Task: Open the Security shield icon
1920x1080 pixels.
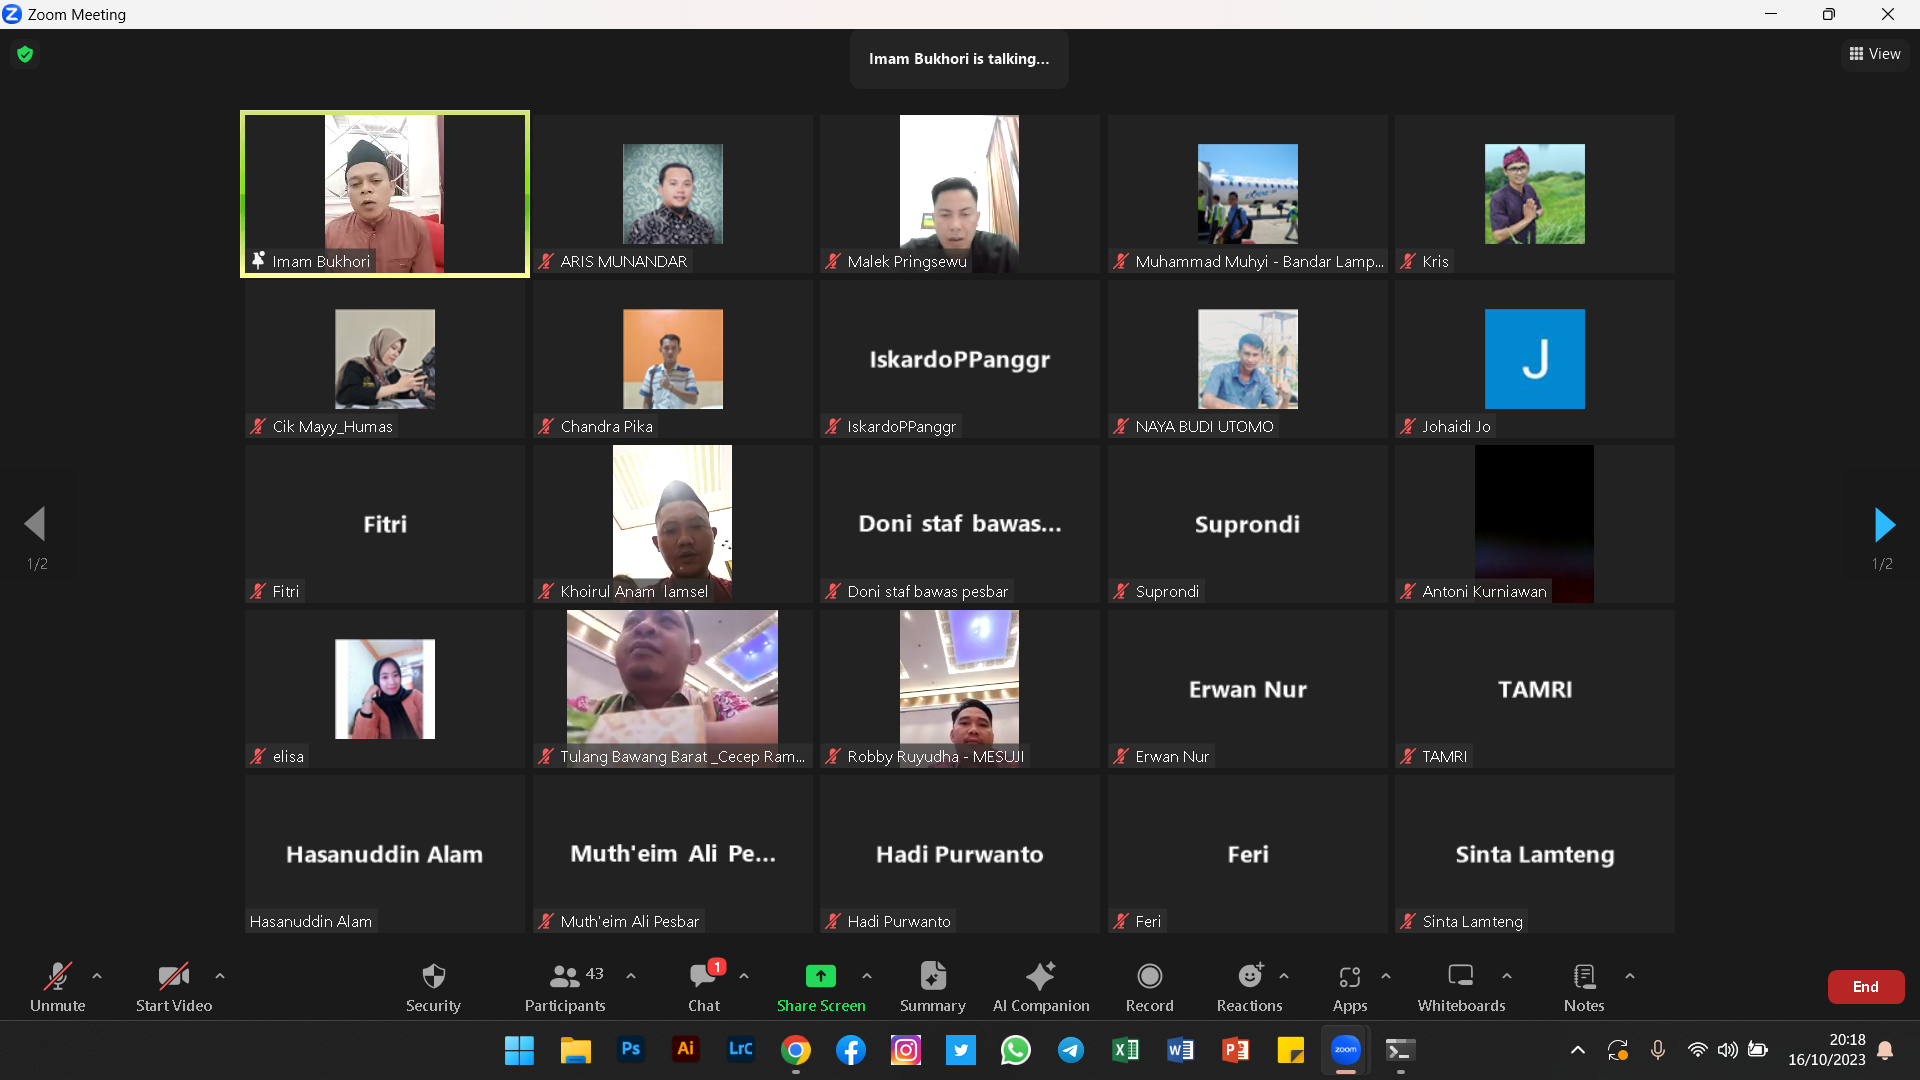Action: [x=433, y=976]
